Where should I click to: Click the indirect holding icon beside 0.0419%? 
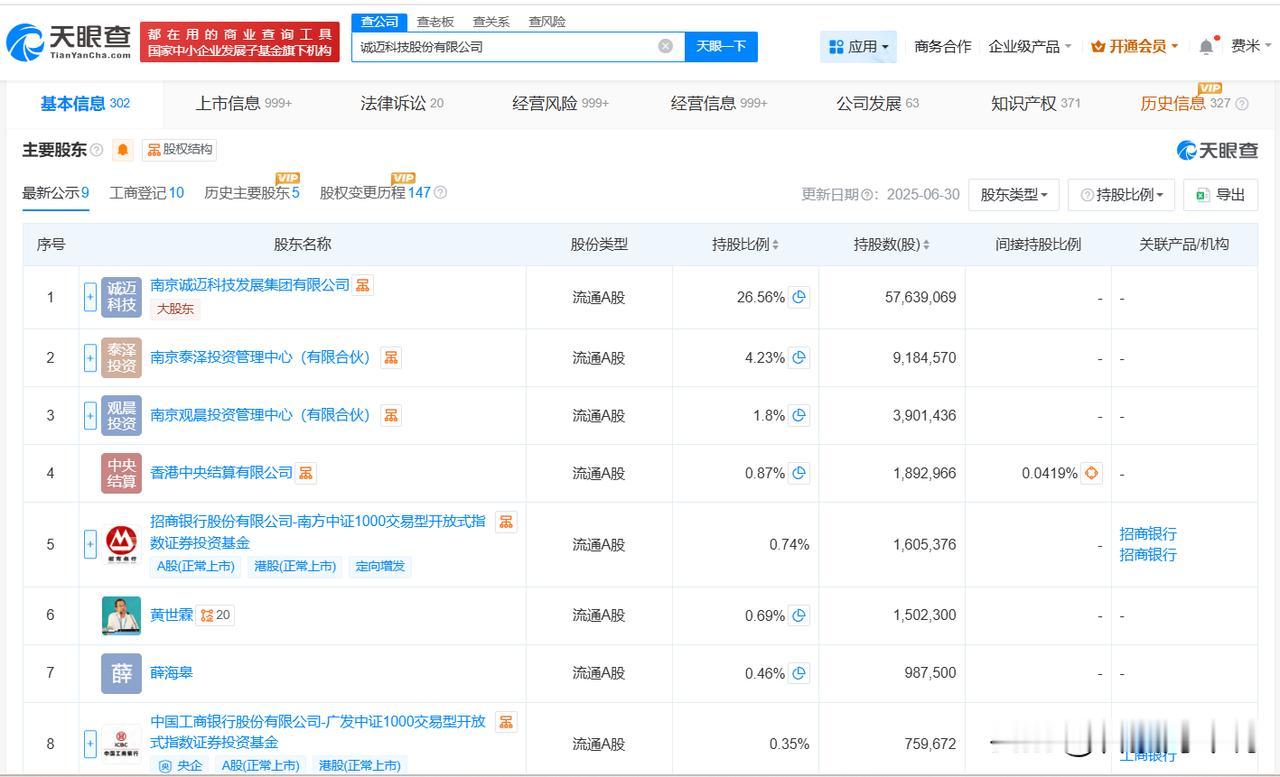click(x=1092, y=473)
